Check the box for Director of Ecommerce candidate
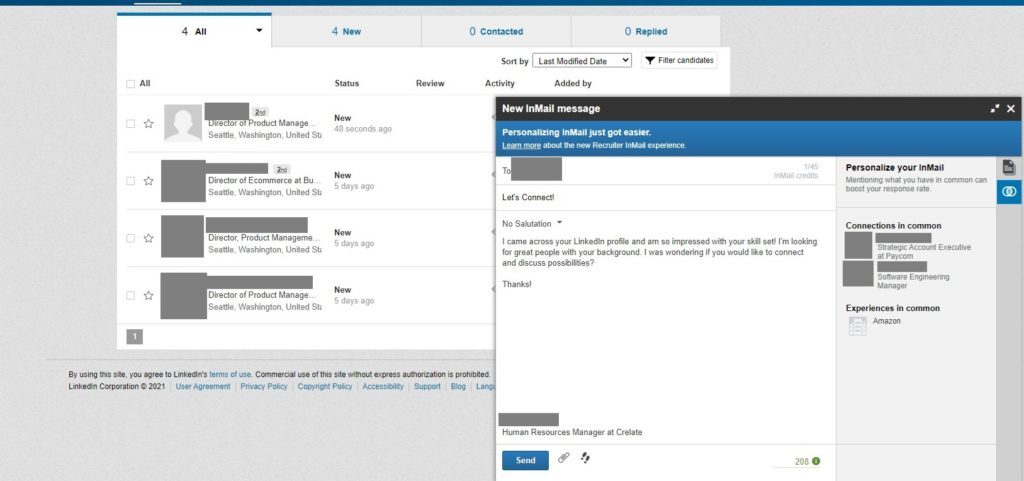The height and width of the screenshot is (481, 1024). 131,181
